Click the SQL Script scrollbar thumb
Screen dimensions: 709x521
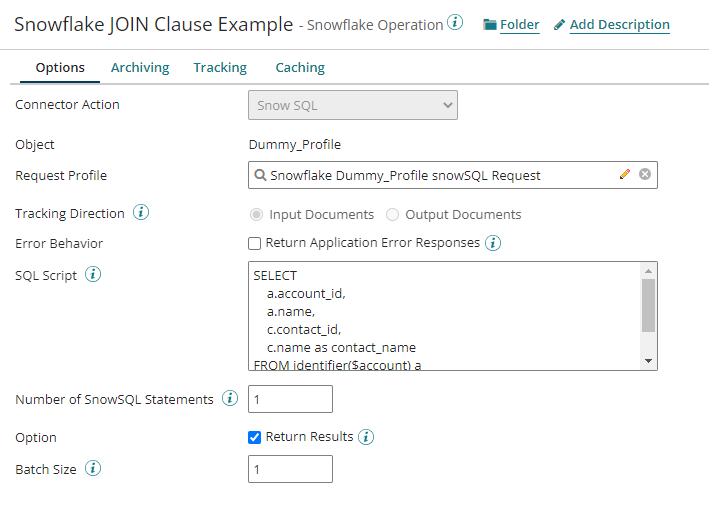click(x=648, y=305)
